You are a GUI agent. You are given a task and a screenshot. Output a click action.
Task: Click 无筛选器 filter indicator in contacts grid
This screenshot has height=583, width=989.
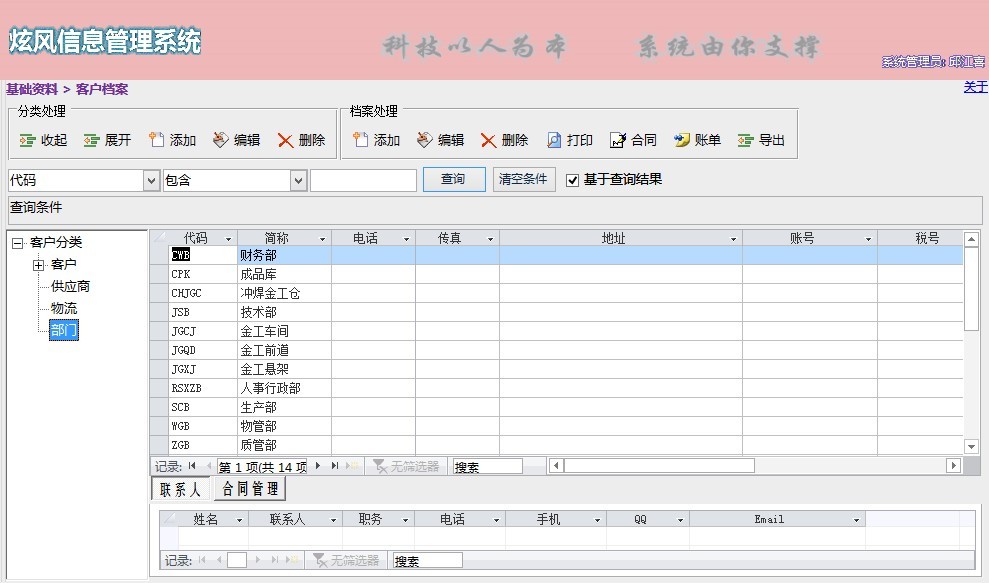click(346, 560)
